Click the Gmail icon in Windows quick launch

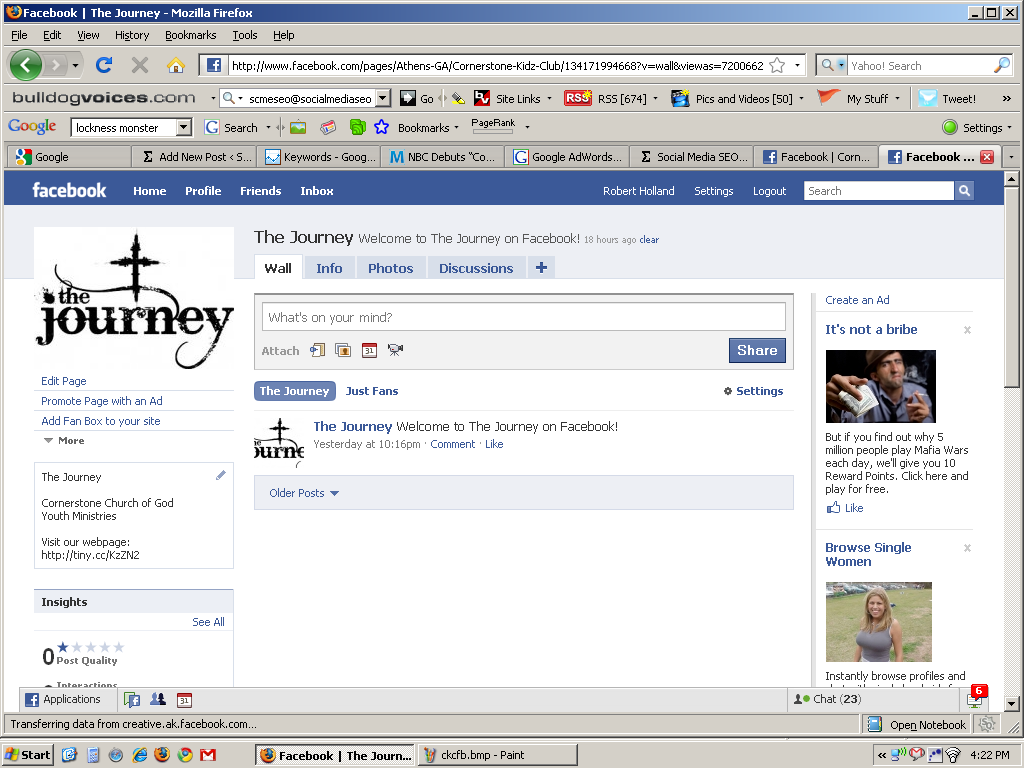208,755
